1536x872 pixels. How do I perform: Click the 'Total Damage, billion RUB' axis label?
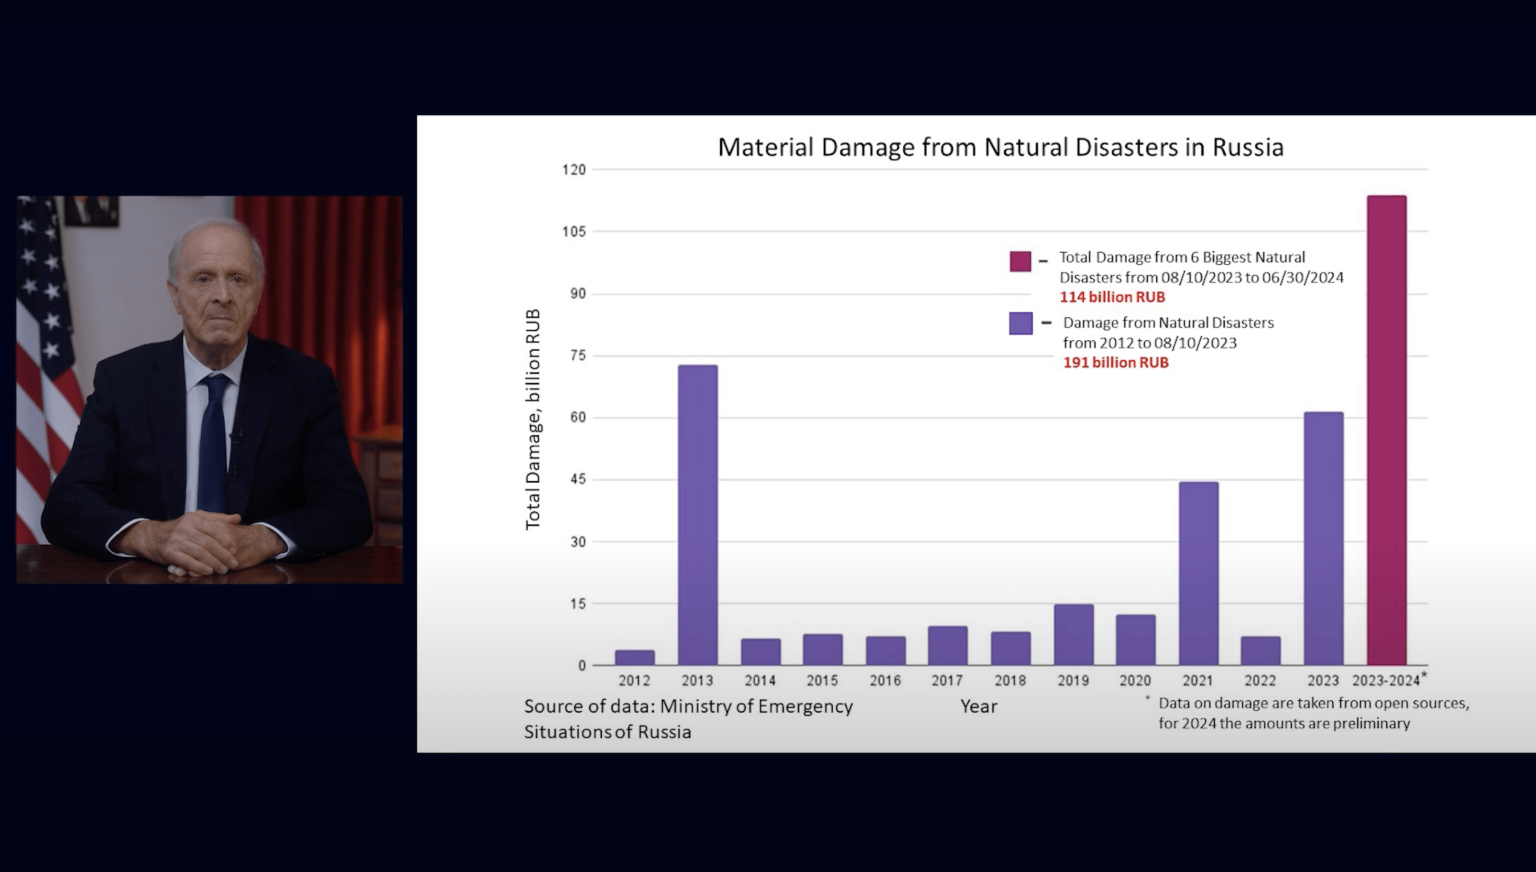[x=533, y=419]
